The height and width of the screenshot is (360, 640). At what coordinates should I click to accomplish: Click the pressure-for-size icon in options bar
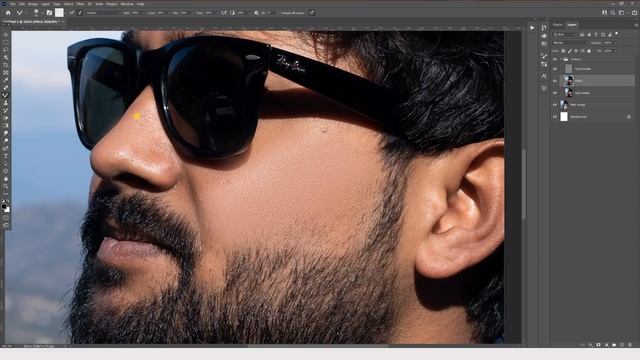(x=312, y=13)
